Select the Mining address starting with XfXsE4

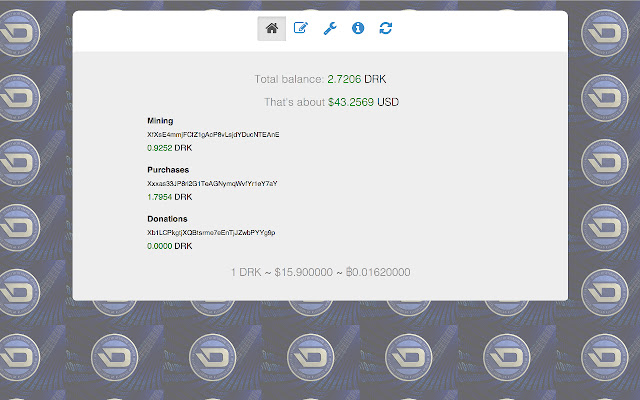click(x=213, y=134)
